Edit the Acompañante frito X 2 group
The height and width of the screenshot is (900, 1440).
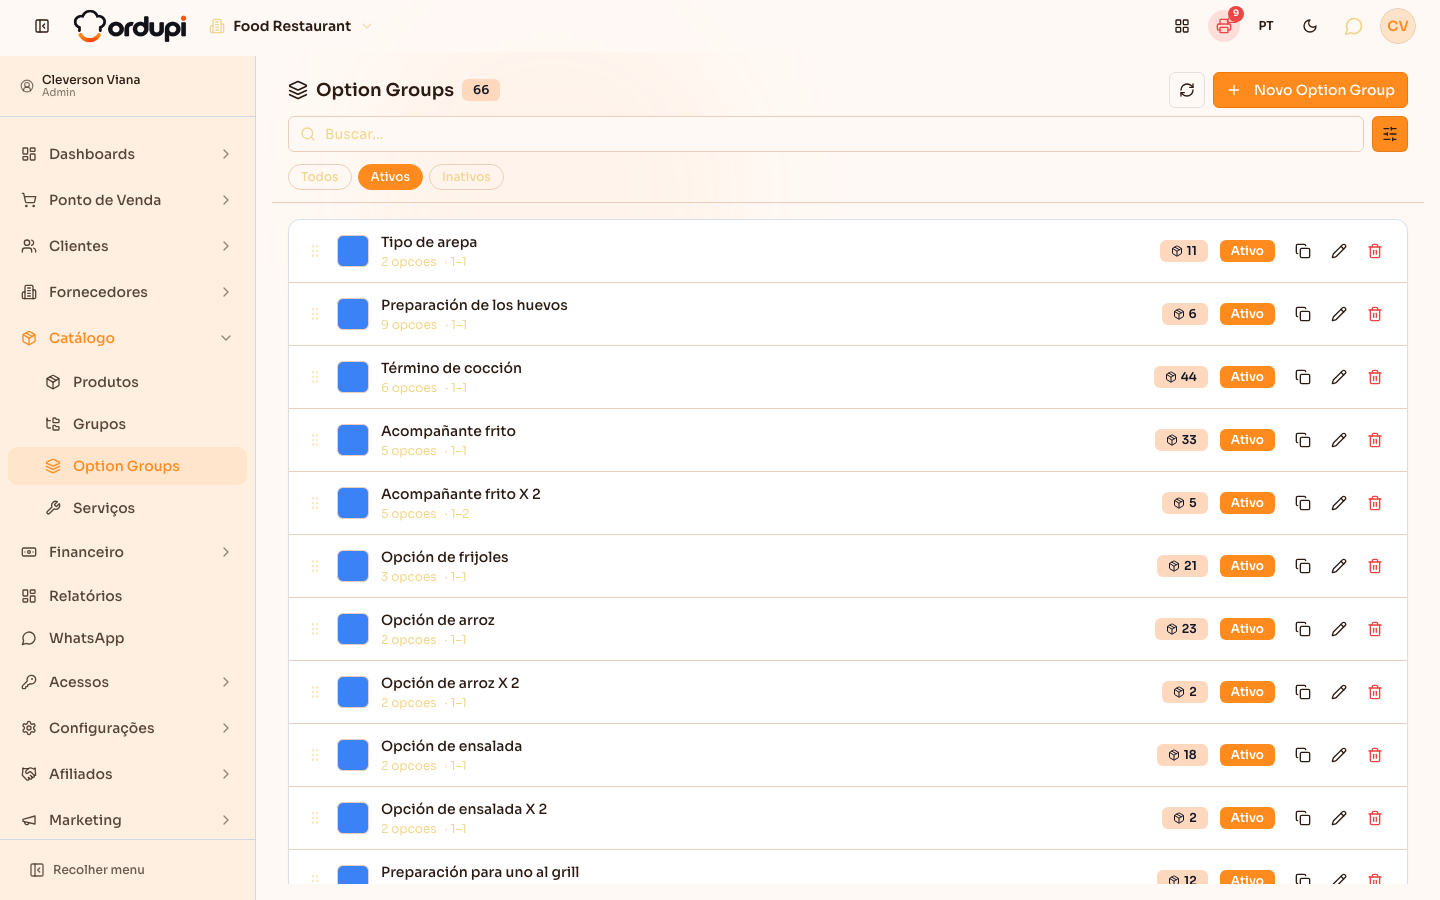pos(1339,503)
